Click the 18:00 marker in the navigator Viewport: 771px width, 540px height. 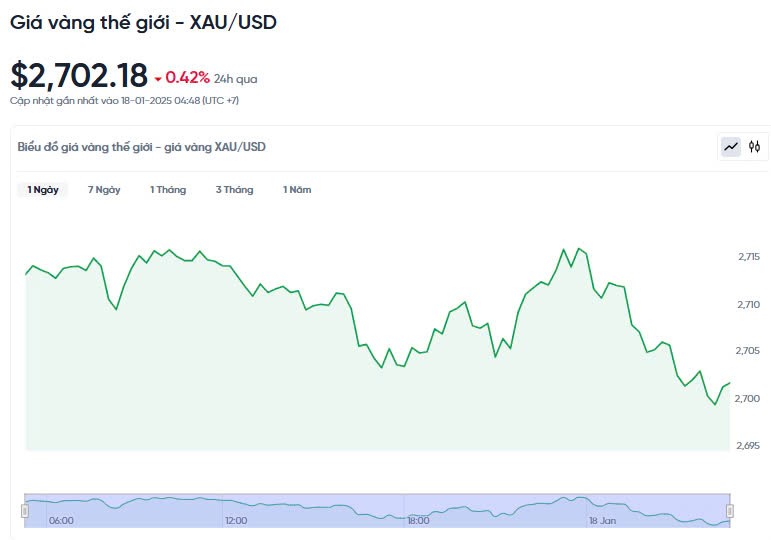click(418, 520)
